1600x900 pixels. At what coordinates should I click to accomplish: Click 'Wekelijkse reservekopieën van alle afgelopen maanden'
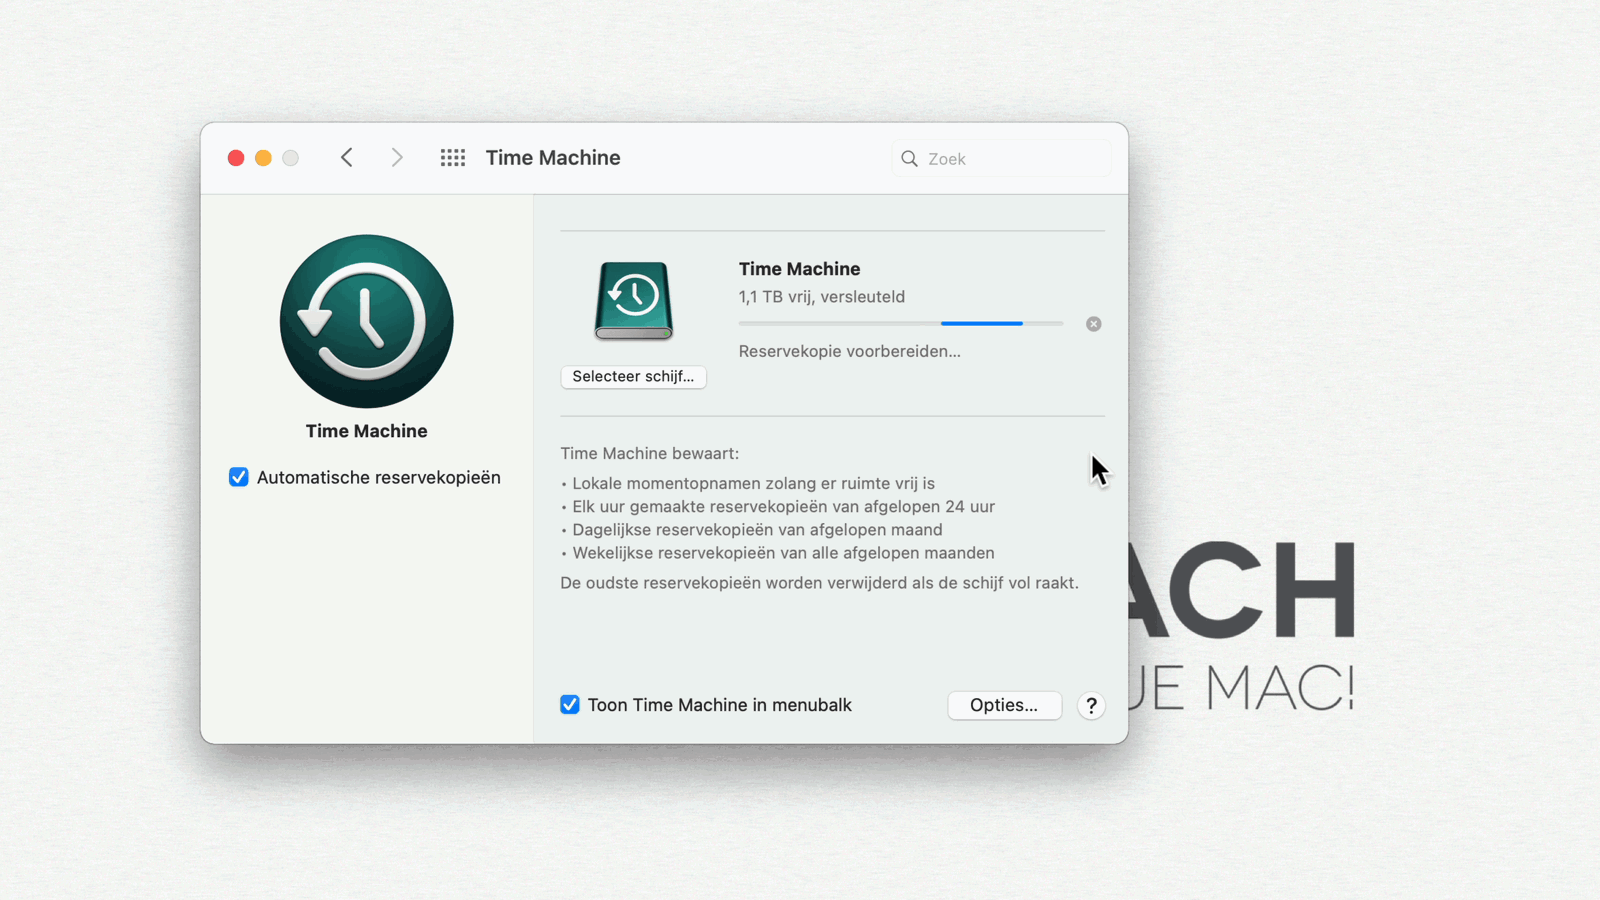point(783,553)
